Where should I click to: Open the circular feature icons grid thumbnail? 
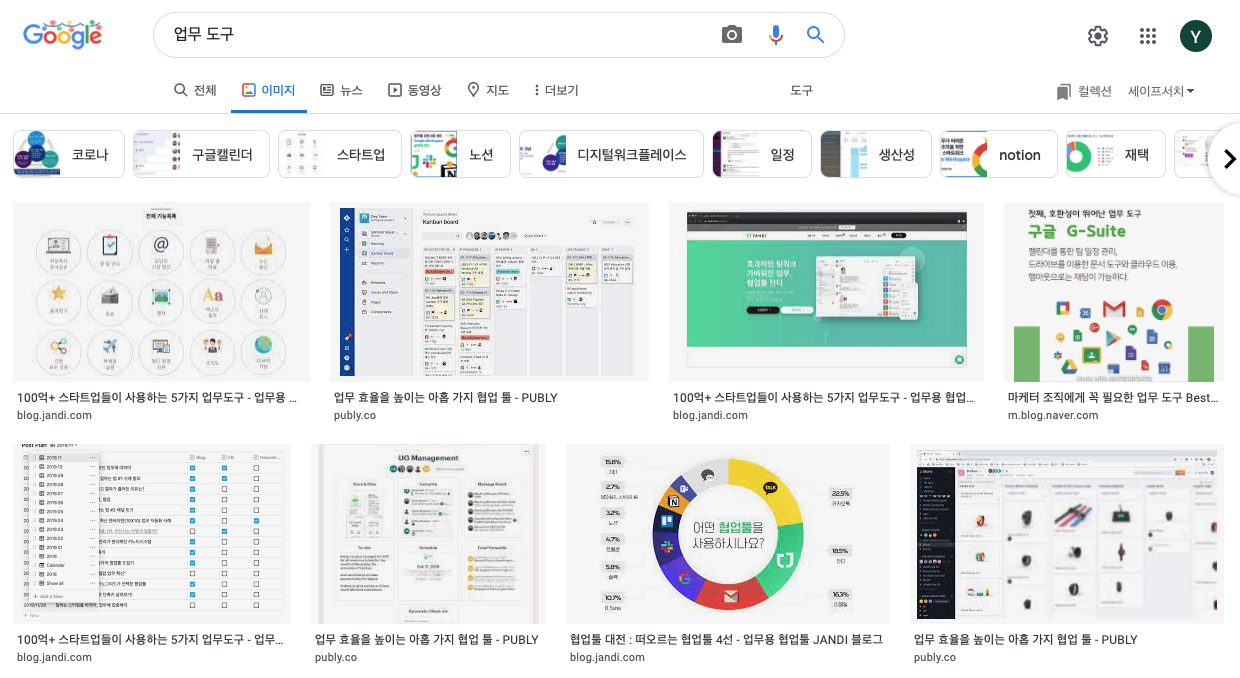(x=161, y=292)
